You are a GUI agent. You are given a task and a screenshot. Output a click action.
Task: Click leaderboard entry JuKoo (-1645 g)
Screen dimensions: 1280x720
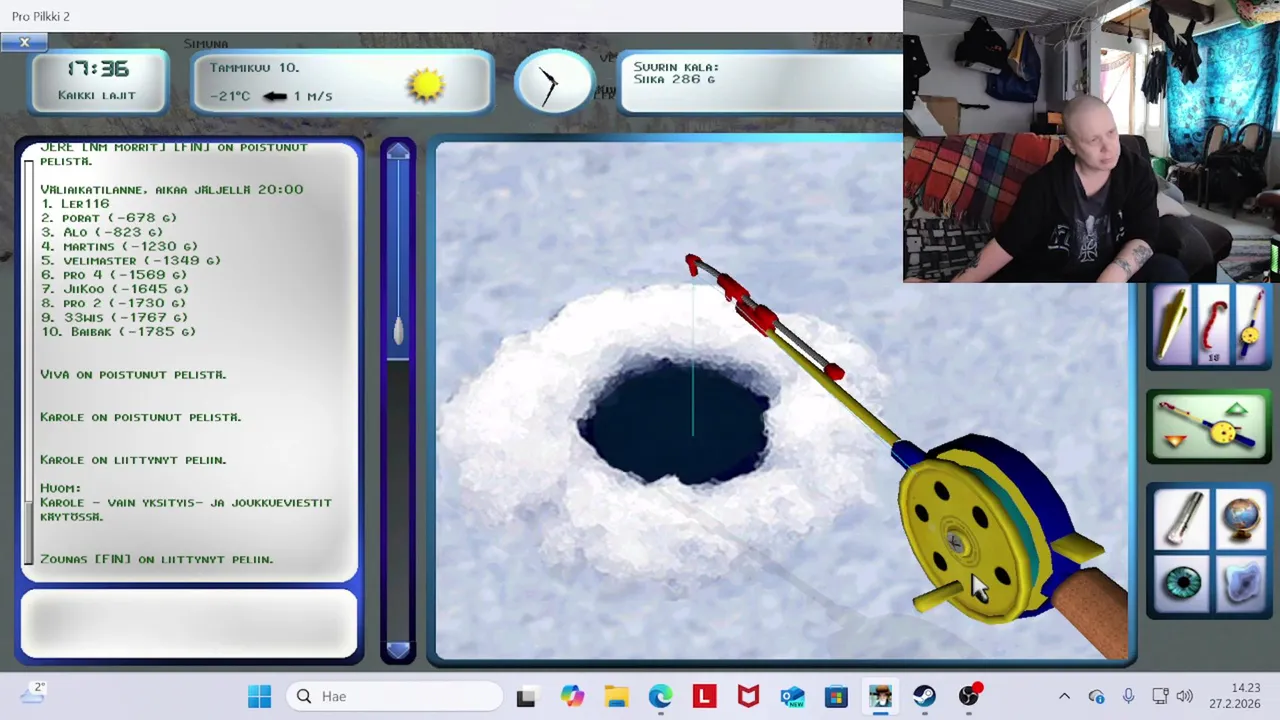click(x=115, y=289)
